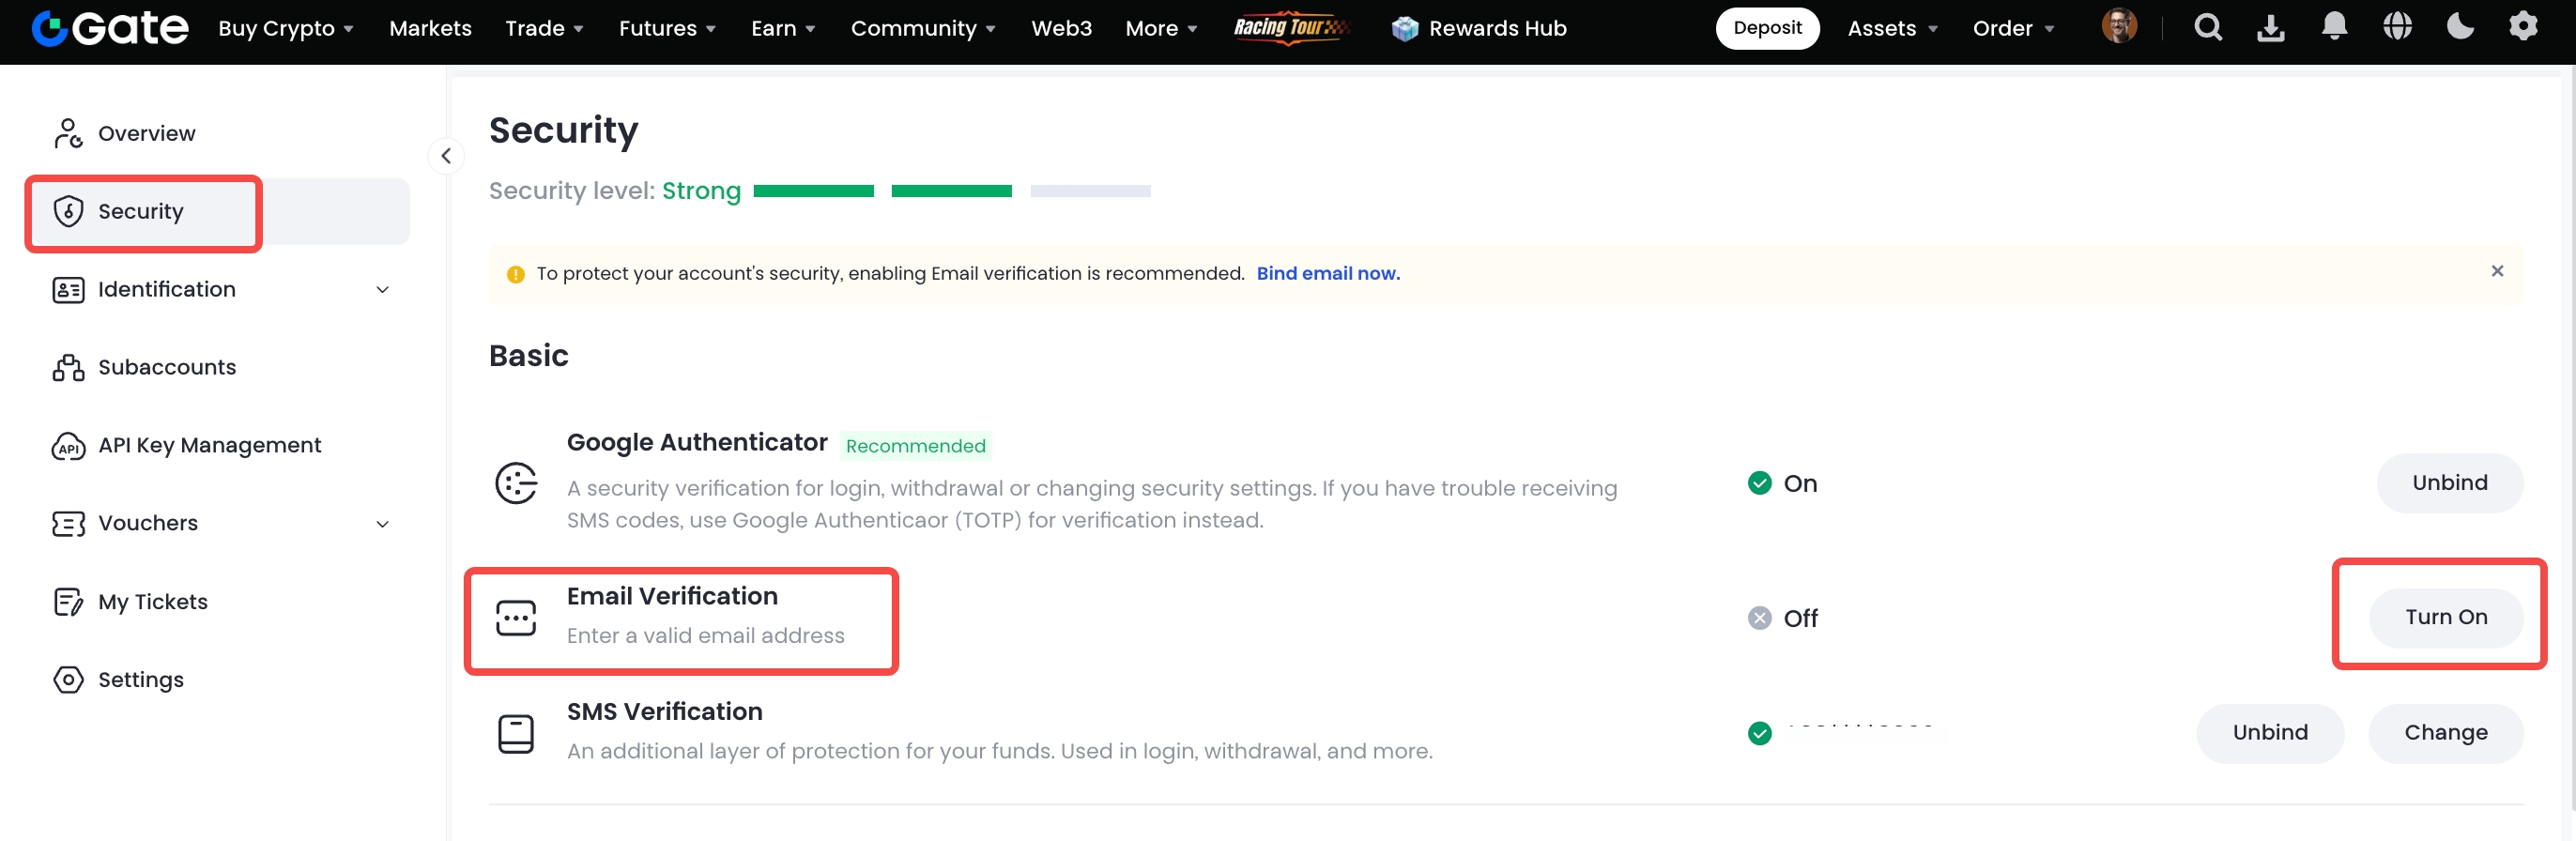
Task: Click the Gate logo
Action: point(110,28)
